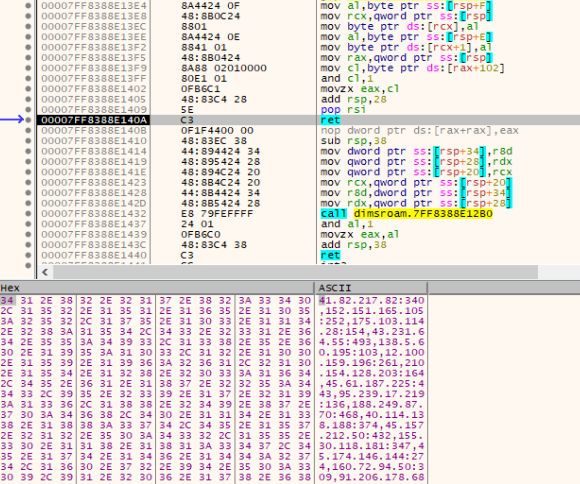Image resolution: width=580 pixels, height=484 pixels.
Task: Click breakpoint bullet next to pop rsi row
Action: (x=28, y=110)
